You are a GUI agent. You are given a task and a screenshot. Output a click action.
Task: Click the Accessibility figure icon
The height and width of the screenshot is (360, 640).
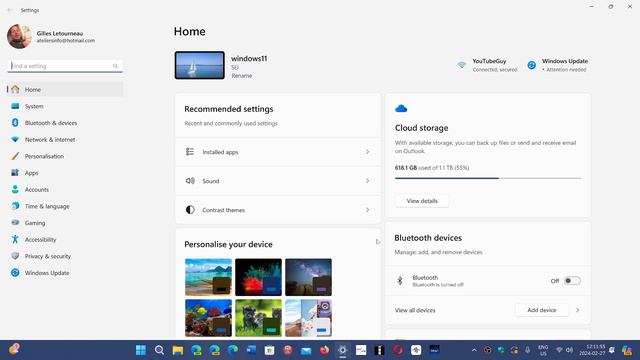(x=15, y=240)
